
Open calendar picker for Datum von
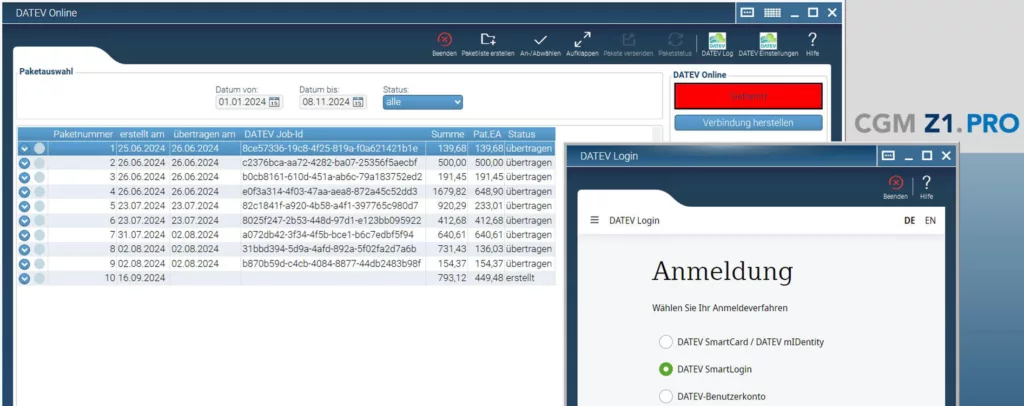pos(274,102)
